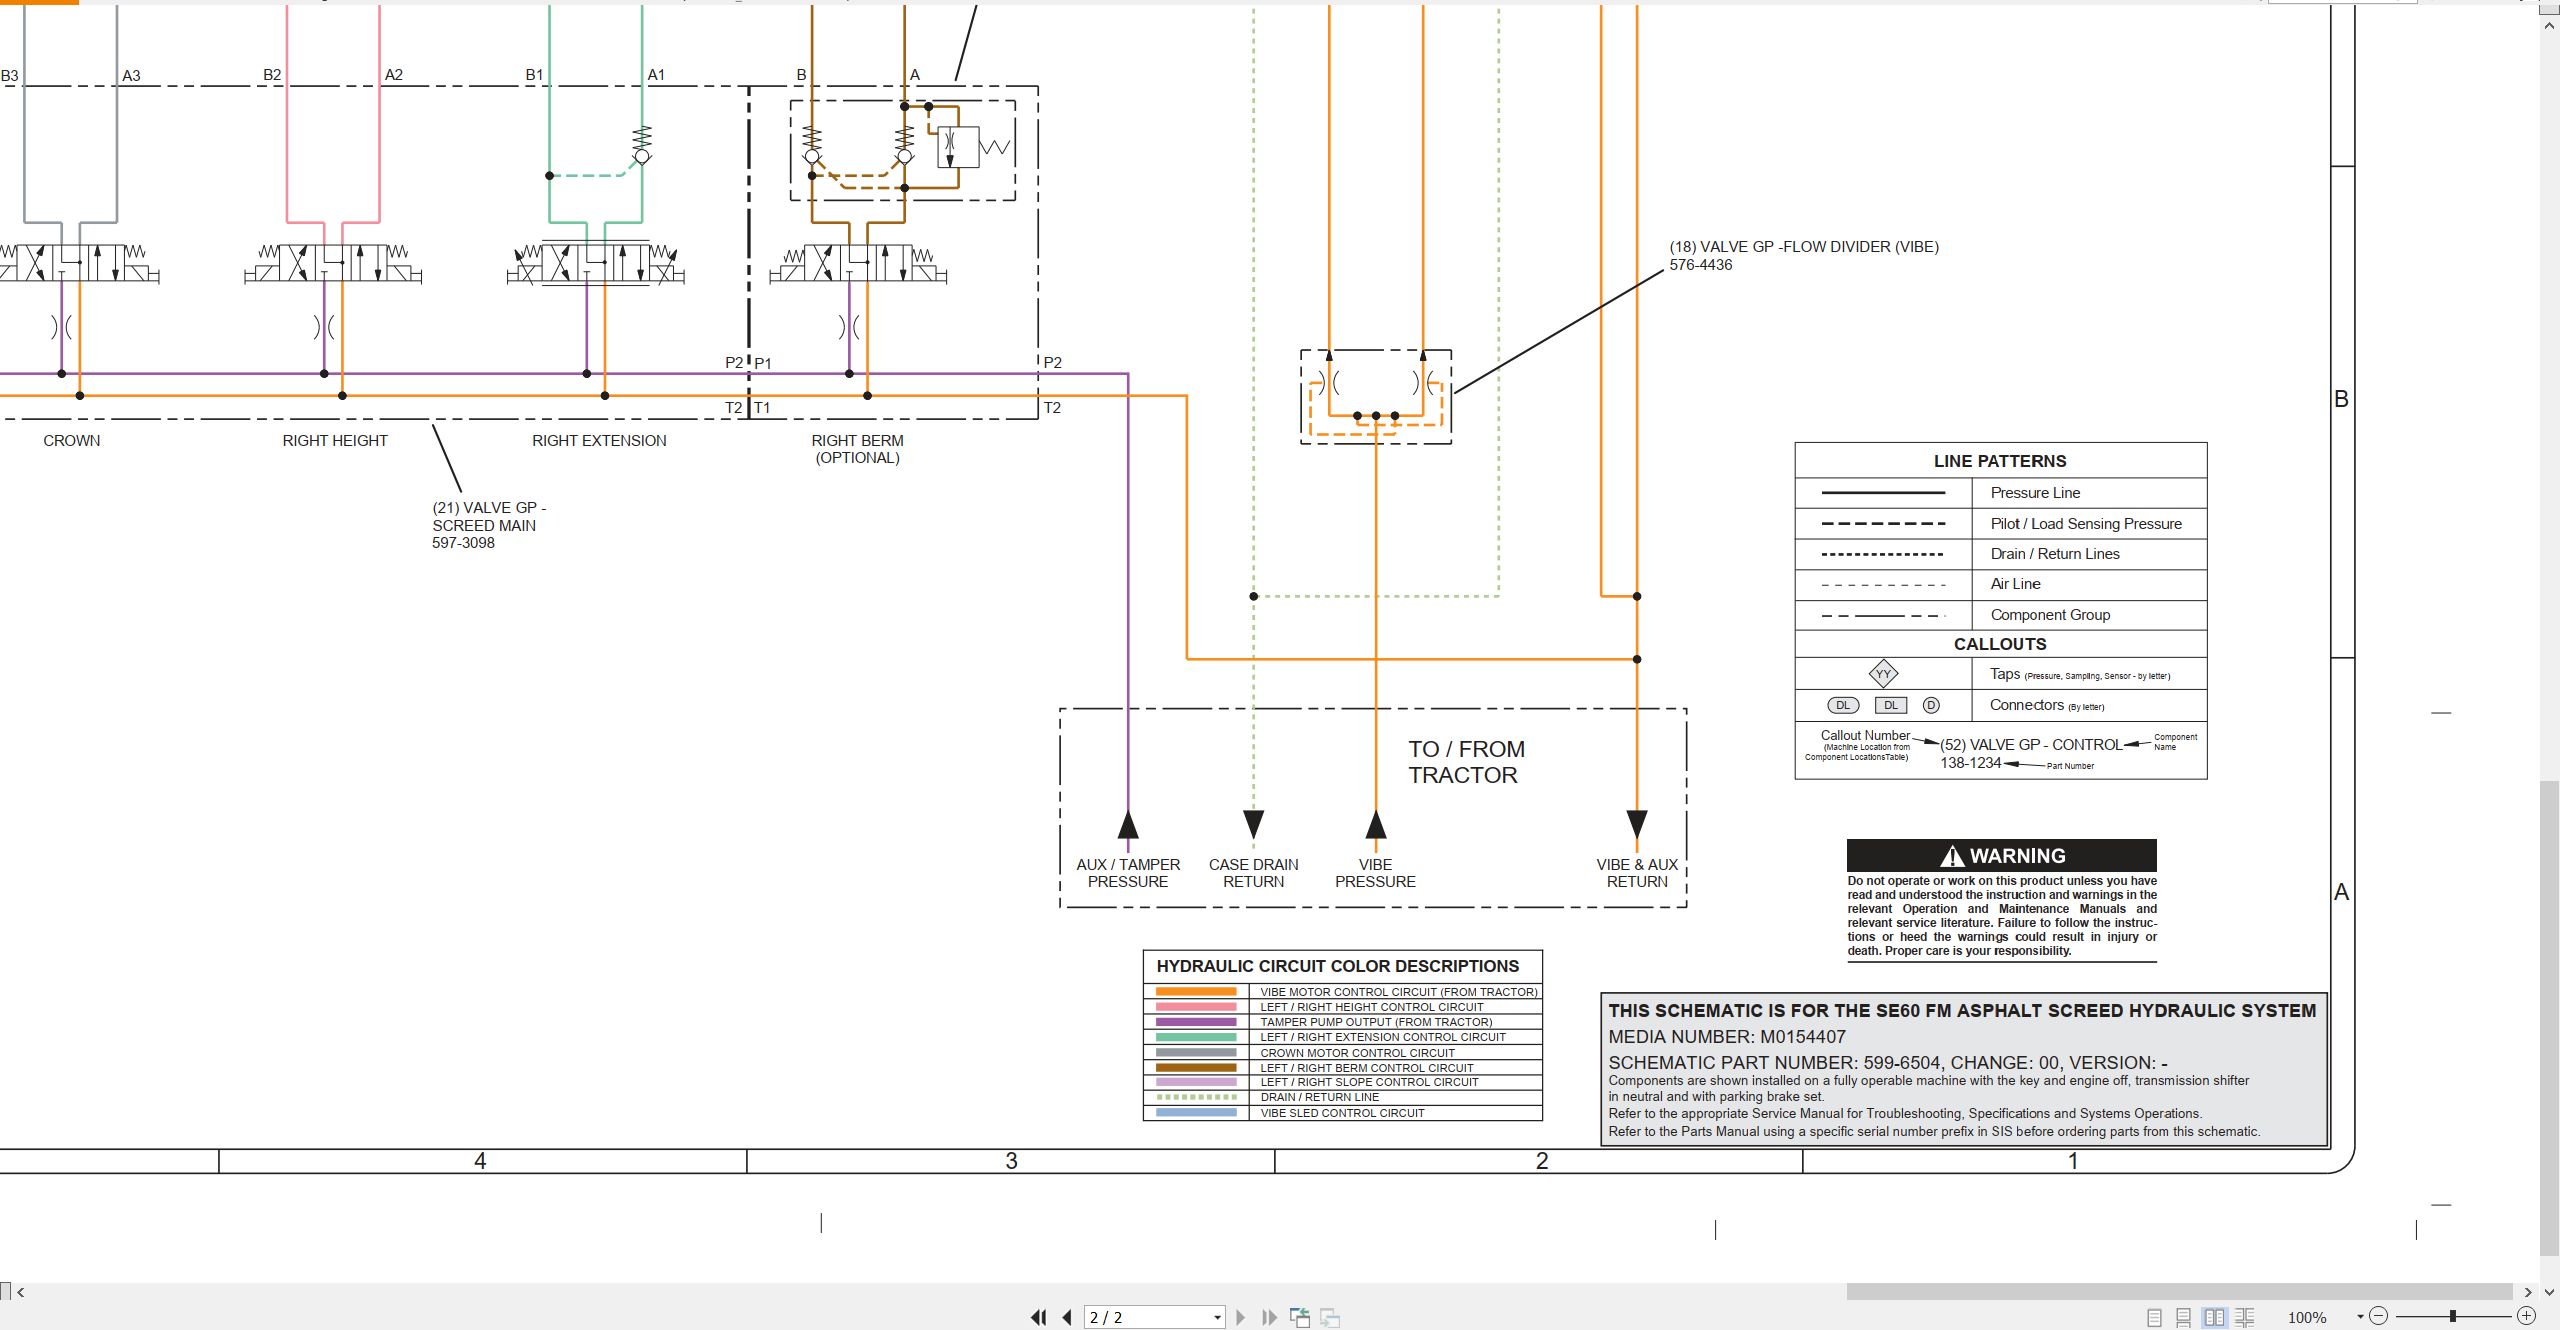Toggle two-page facing view

click(x=2214, y=1317)
